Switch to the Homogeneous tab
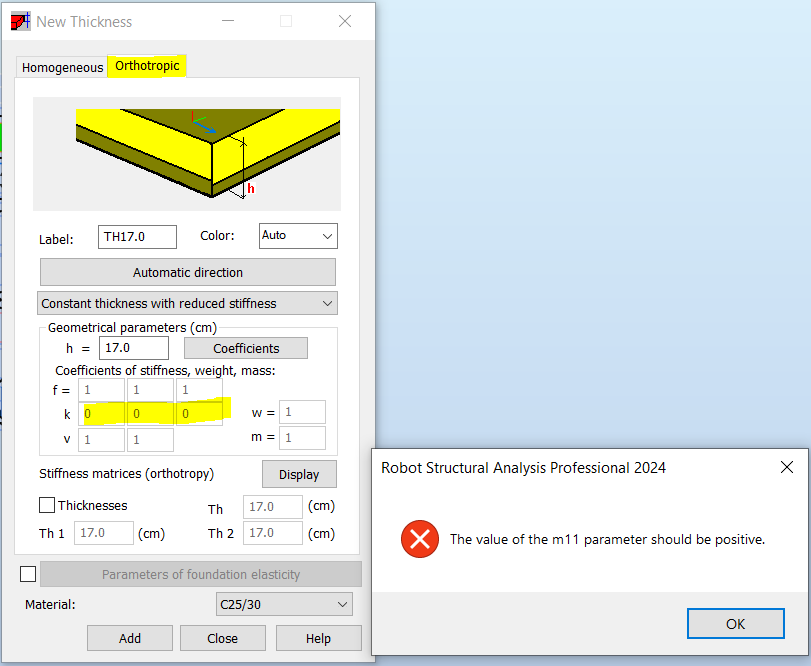Viewport: 811px width, 666px height. pos(62,68)
